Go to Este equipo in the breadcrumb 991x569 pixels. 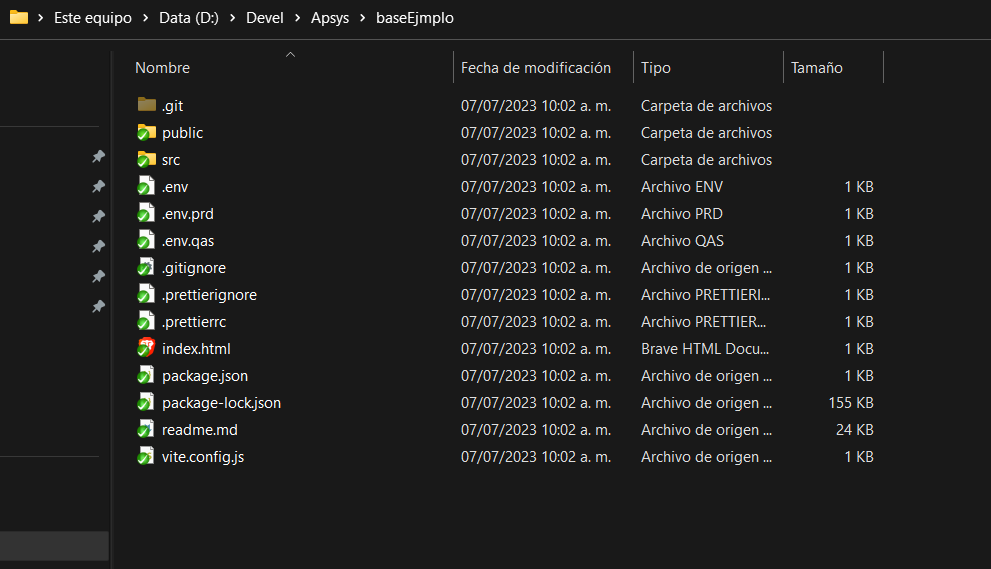tap(93, 18)
